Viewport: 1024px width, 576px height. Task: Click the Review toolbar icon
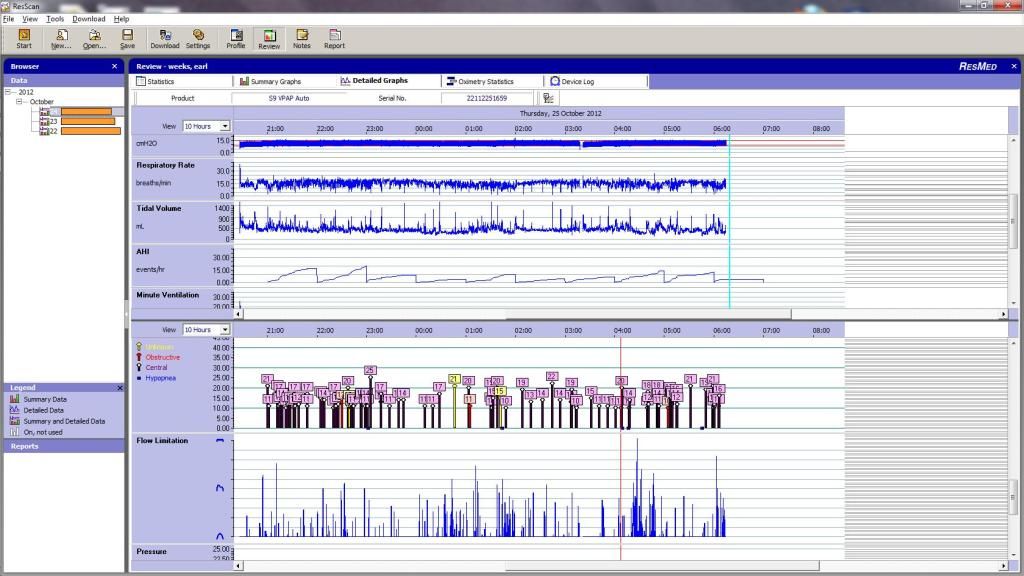tap(269, 39)
